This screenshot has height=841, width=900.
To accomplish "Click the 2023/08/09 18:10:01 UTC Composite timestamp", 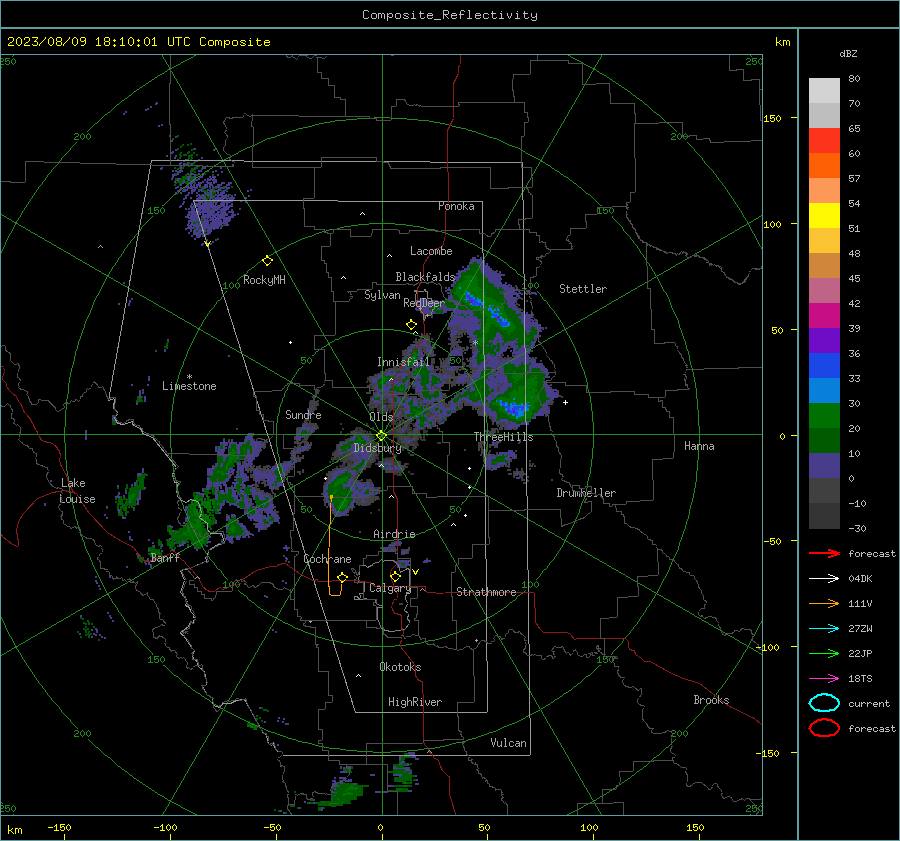I will click(138, 42).
